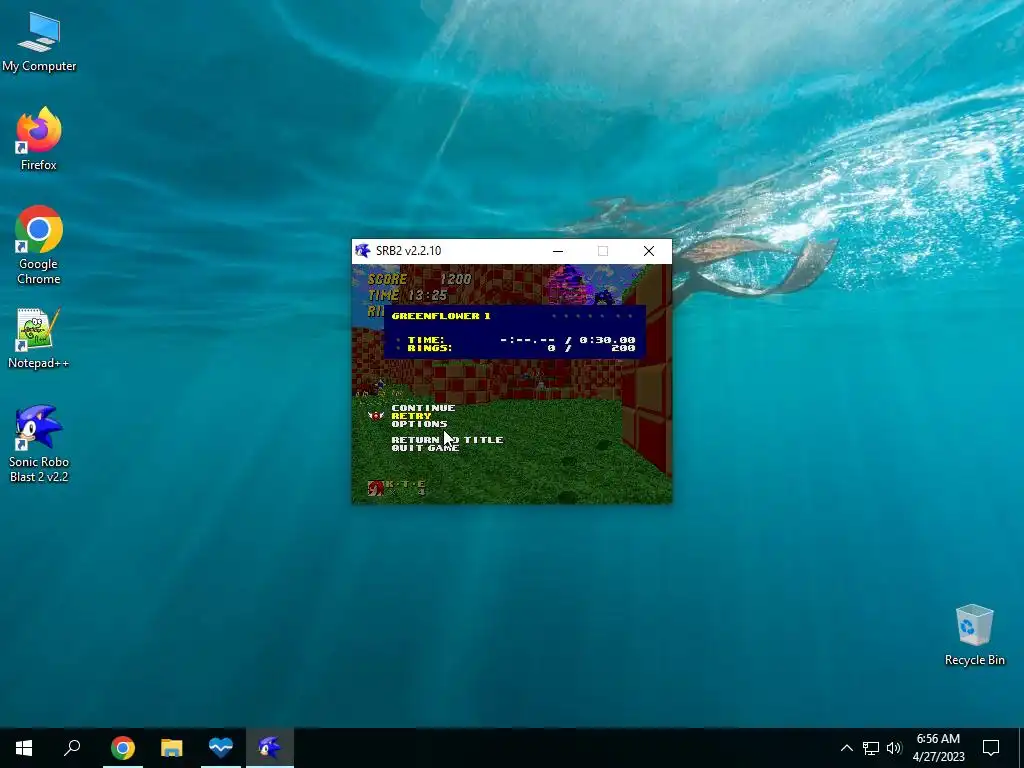Click the Knuckles lives icon in HUD

click(376, 488)
